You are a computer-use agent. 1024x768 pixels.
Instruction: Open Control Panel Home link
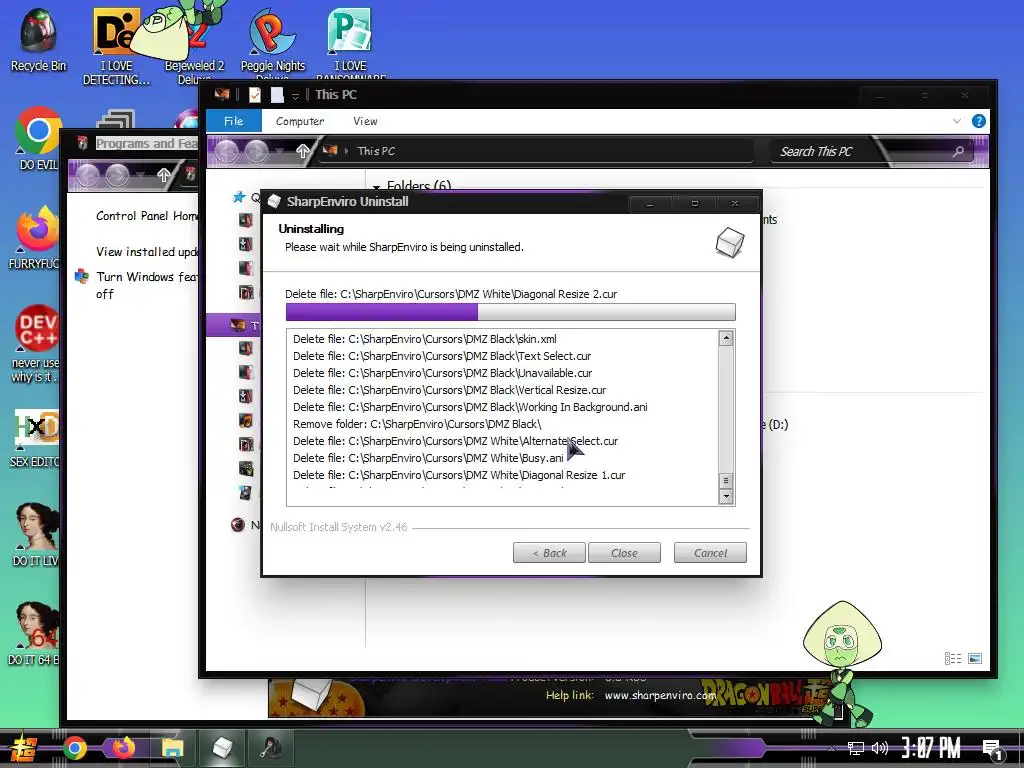(147, 216)
